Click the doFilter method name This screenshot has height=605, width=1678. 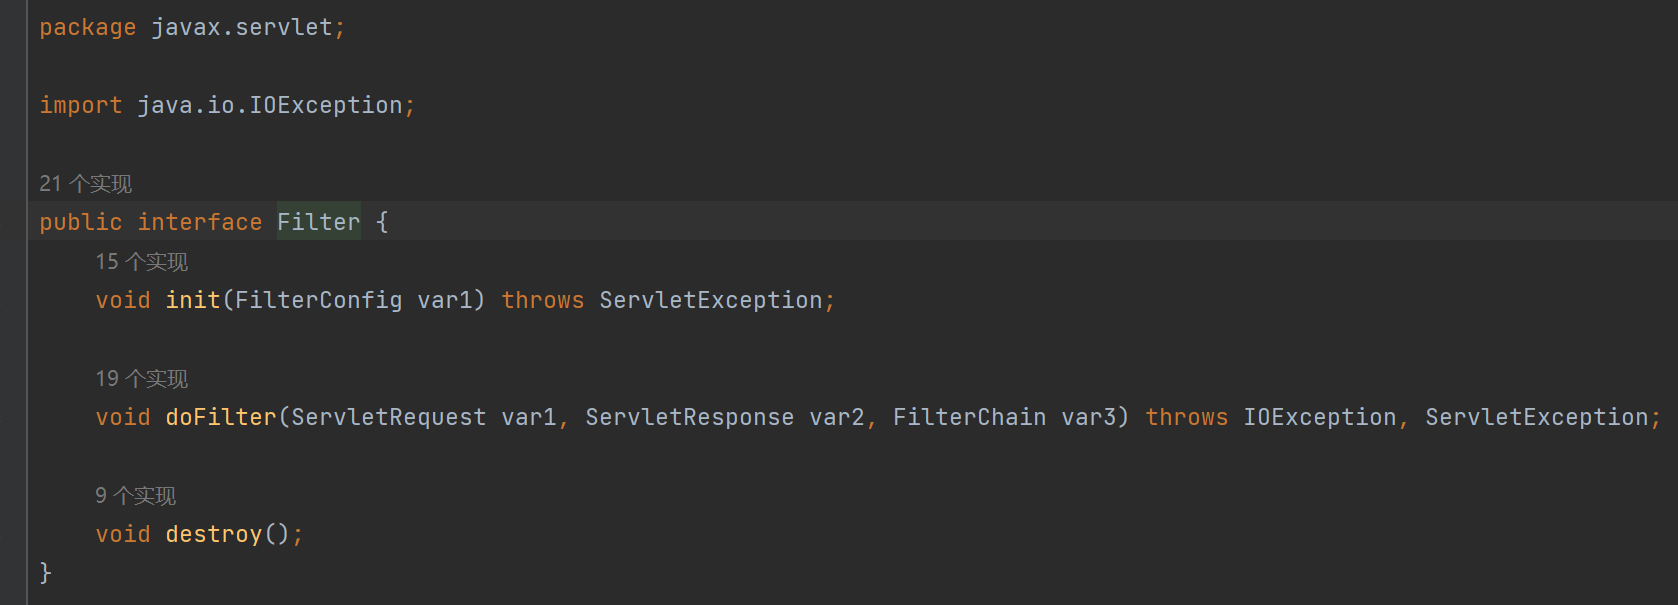click(221, 417)
